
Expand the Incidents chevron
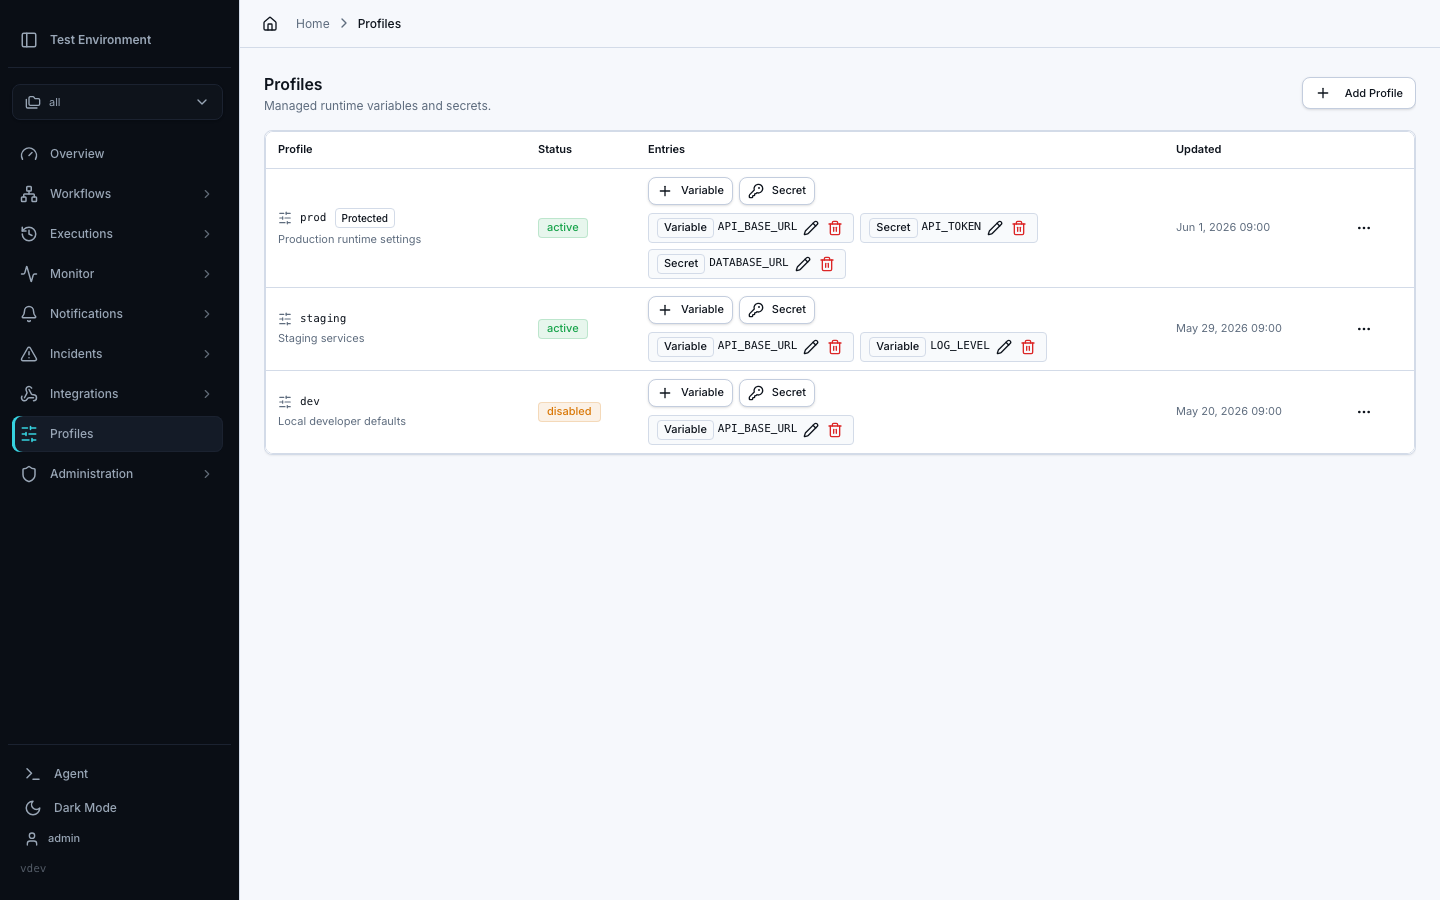(x=207, y=354)
